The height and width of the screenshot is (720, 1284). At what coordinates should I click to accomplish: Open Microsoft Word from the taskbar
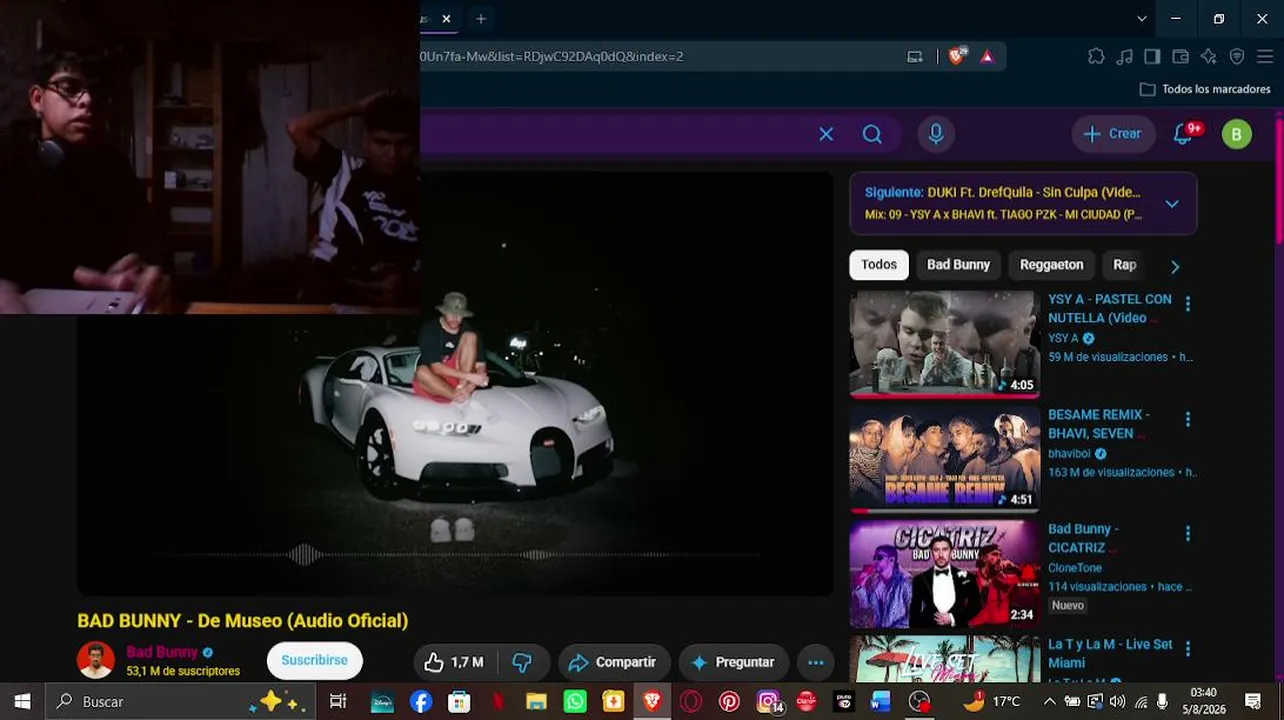tap(880, 702)
